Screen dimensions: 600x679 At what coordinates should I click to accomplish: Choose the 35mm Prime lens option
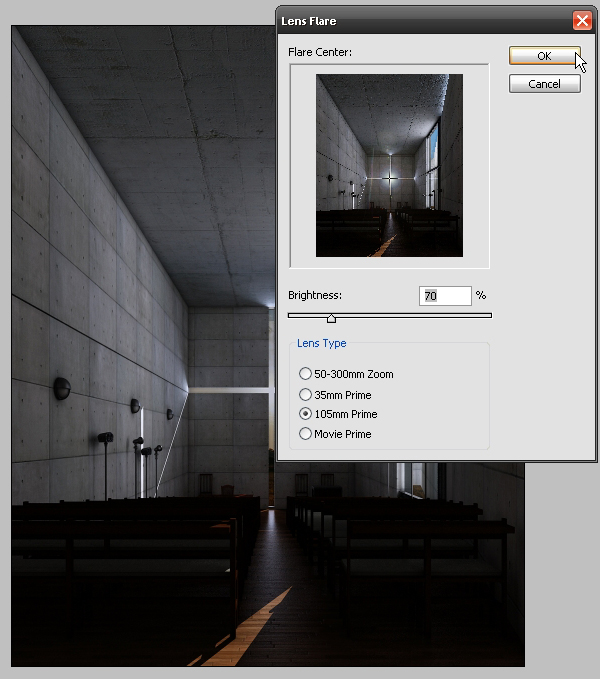click(x=305, y=394)
